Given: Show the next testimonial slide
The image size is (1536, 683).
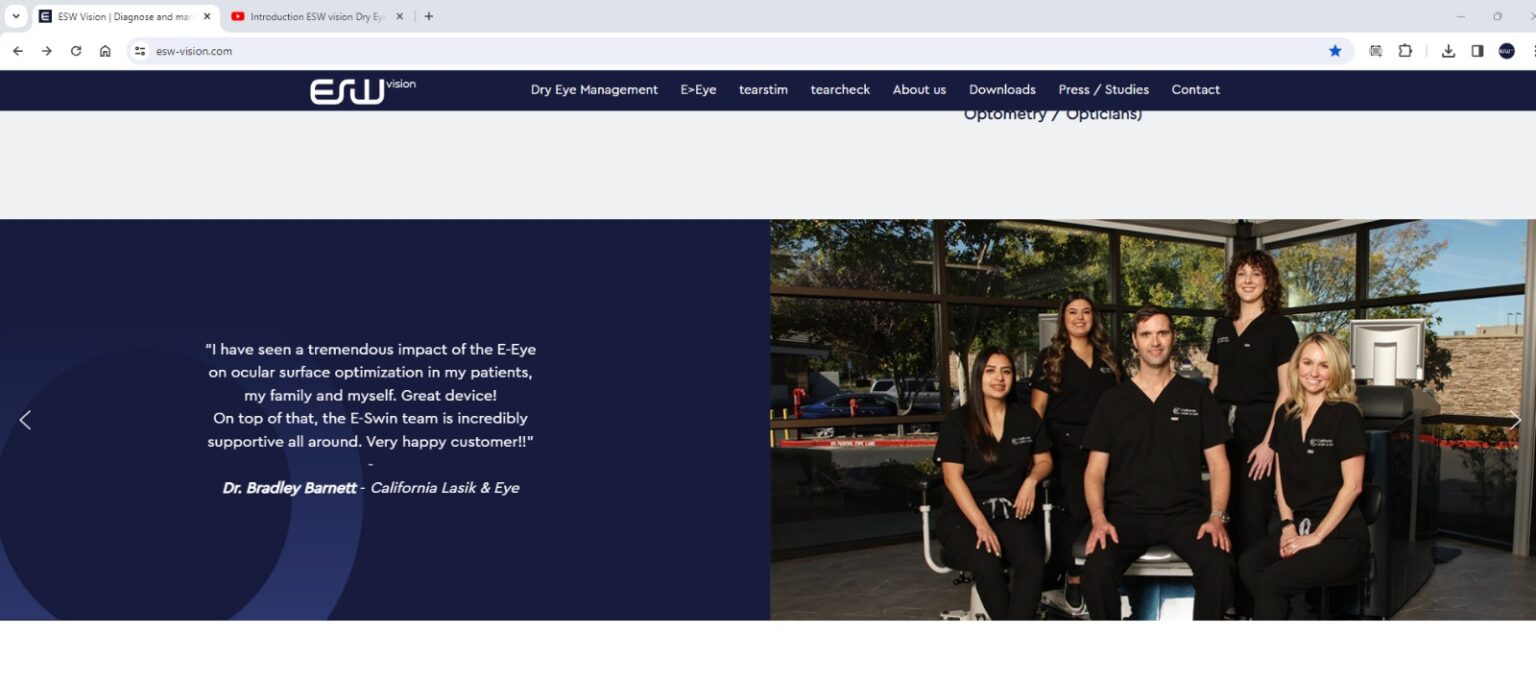Looking at the screenshot, I should pyautogui.click(x=1515, y=420).
